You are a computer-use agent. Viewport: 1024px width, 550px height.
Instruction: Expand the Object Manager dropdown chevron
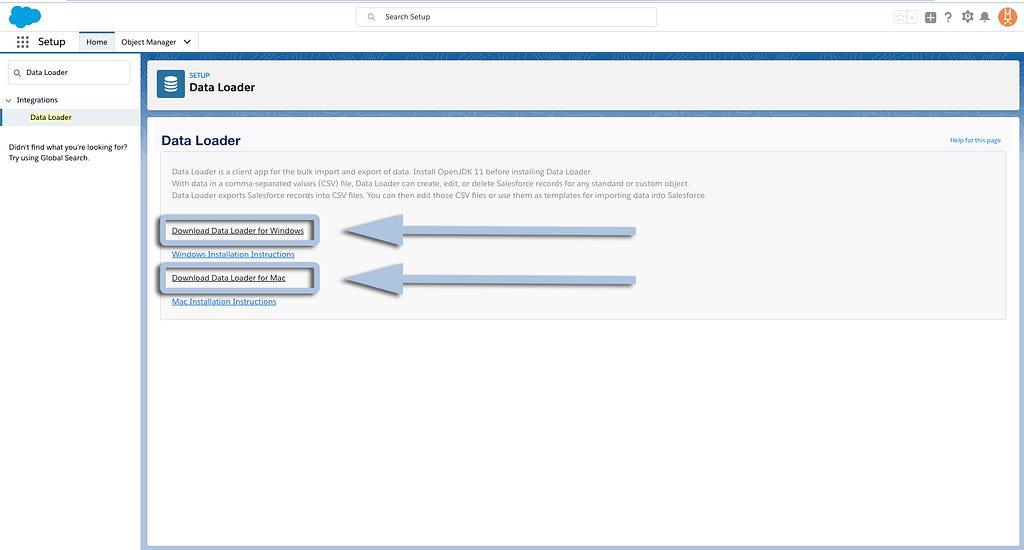pos(187,42)
